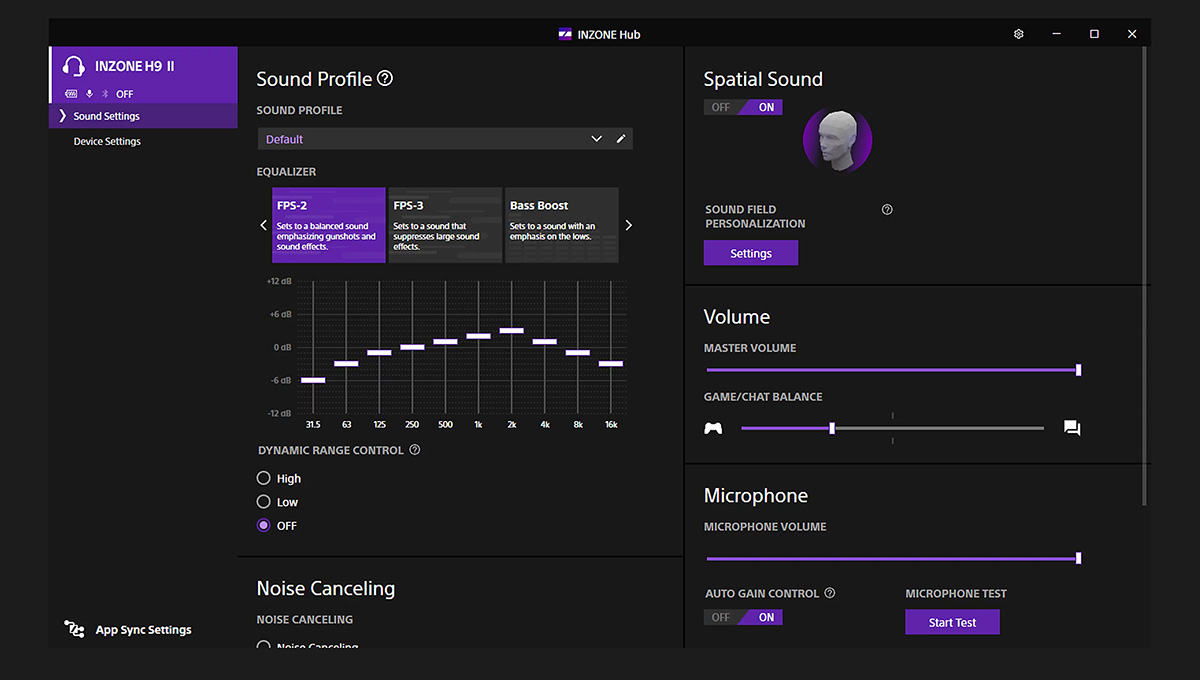This screenshot has width=1200, height=680.
Task: Click the Game/Chat Balance slider handle
Action: (x=832, y=428)
